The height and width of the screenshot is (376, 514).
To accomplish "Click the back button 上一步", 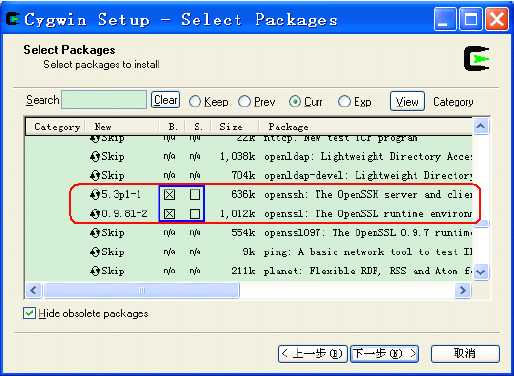I will (x=313, y=354).
